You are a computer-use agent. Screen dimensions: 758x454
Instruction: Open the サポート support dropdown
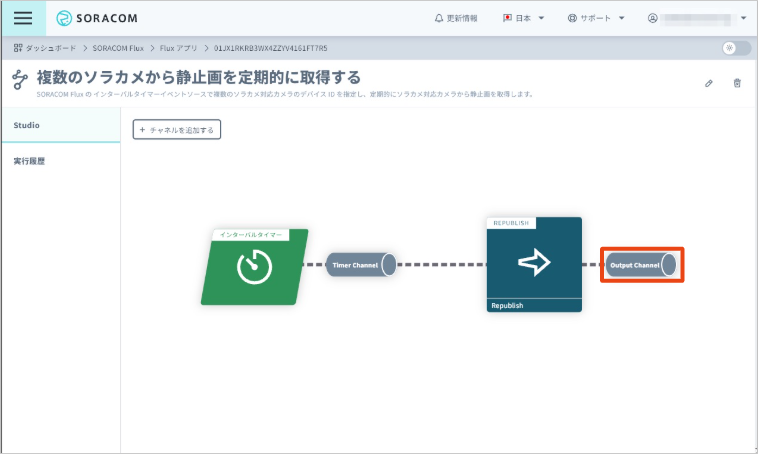[596, 18]
